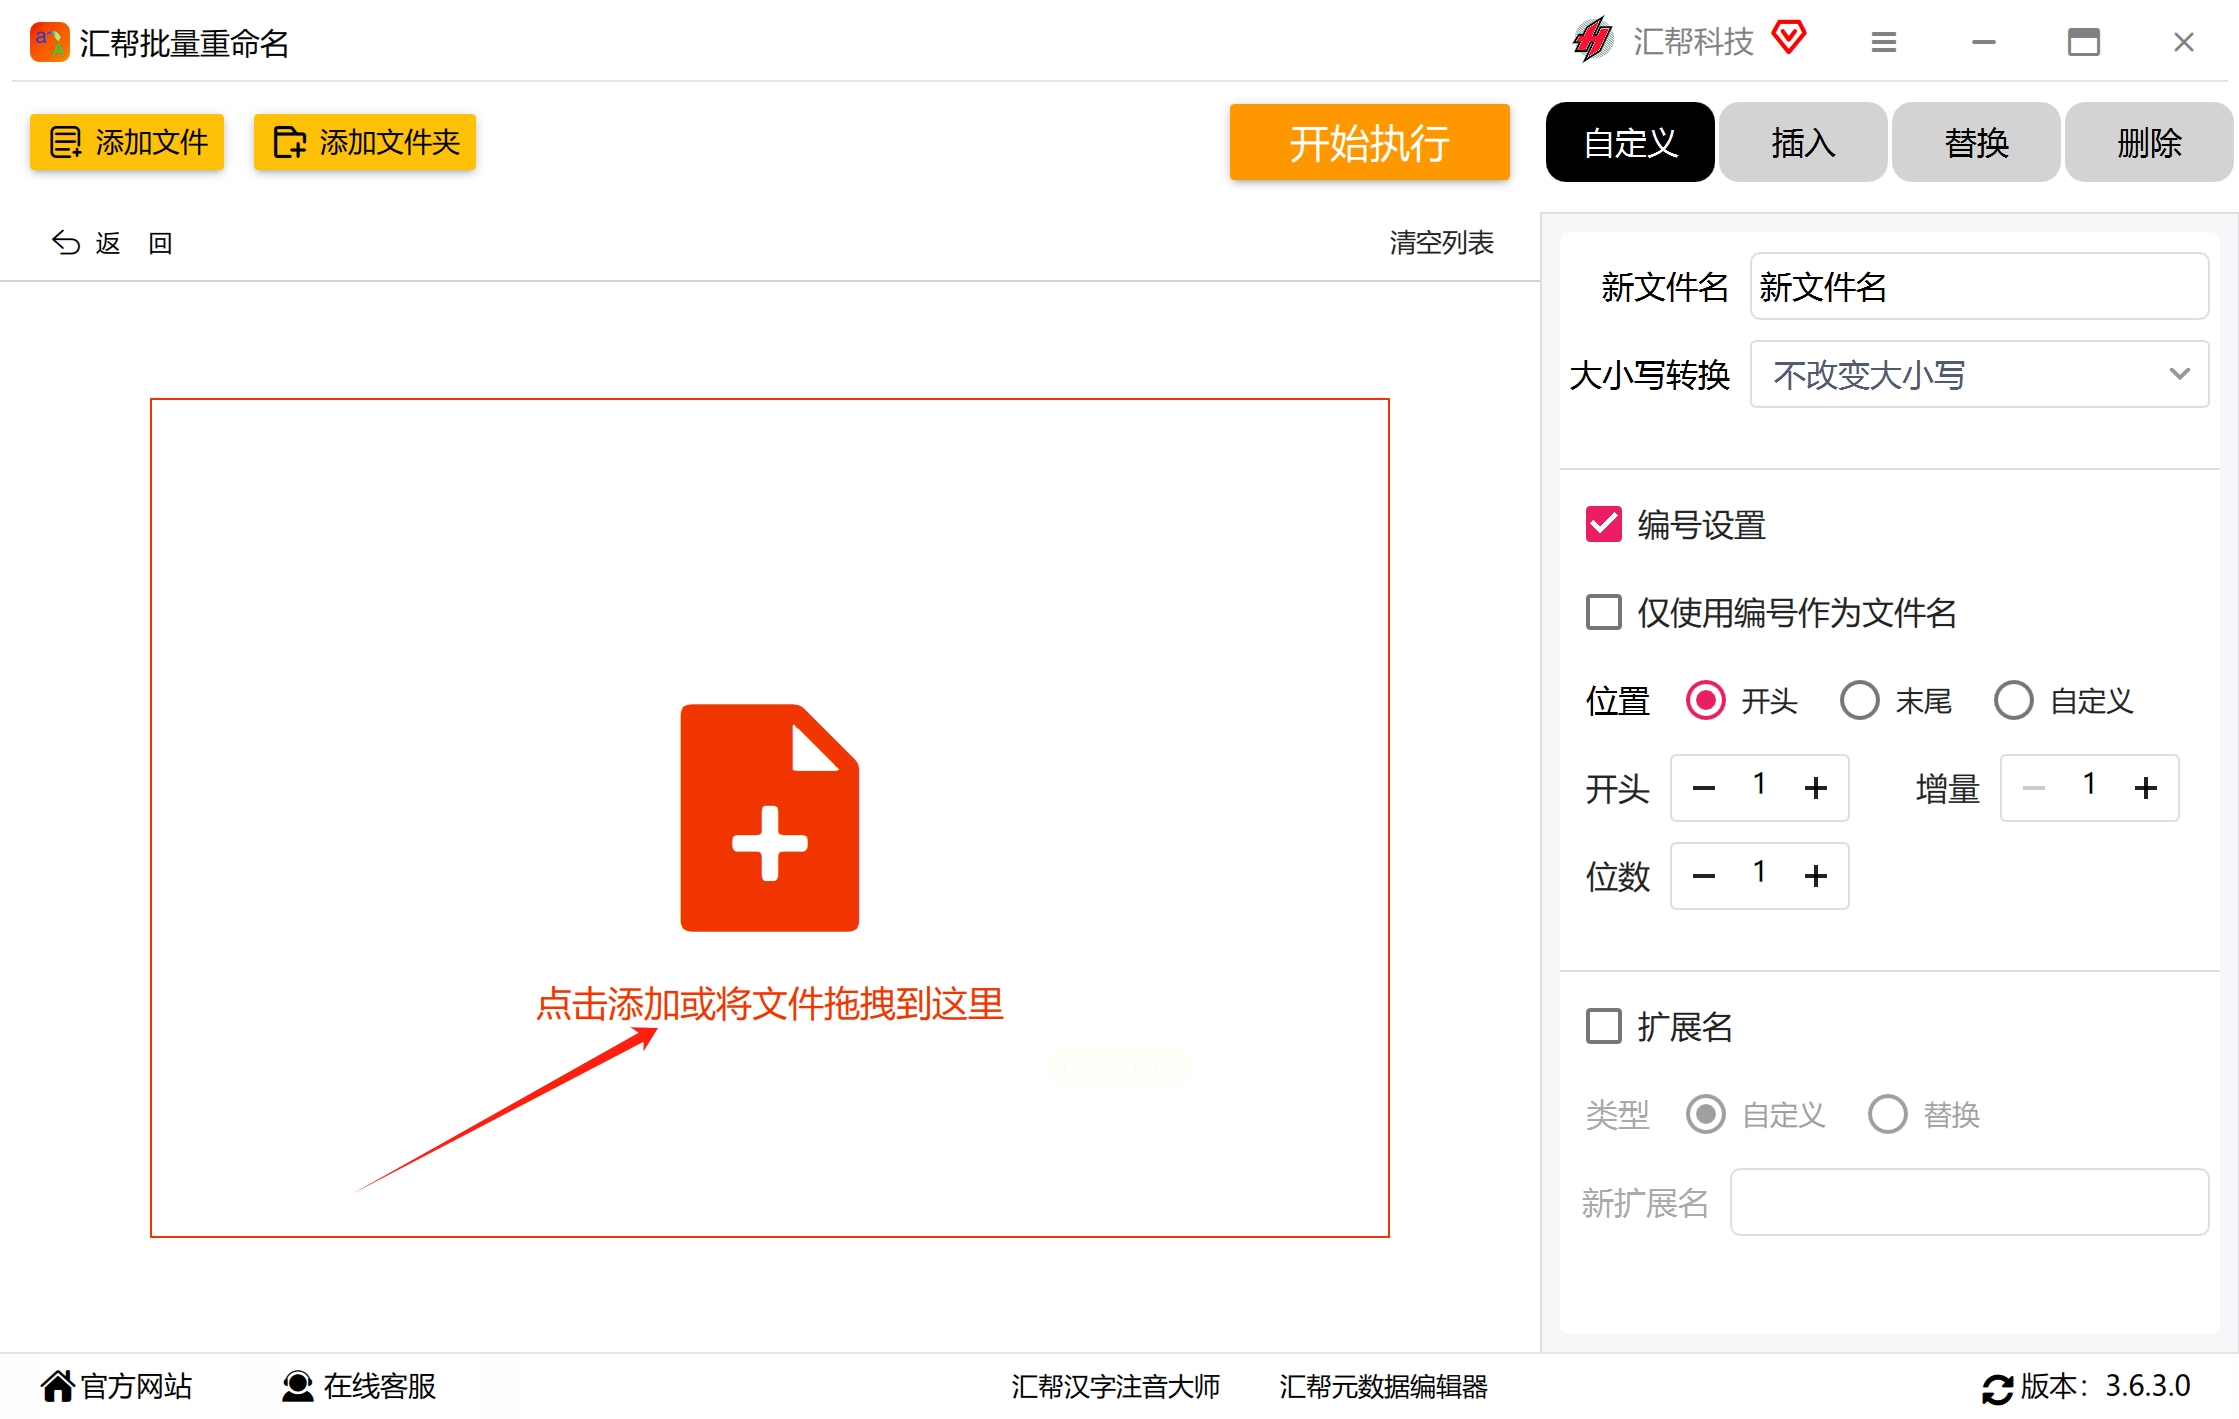Enable 仅使用编号作为文件名 checkbox
This screenshot has width=2239, height=1419.
click(1603, 612)
